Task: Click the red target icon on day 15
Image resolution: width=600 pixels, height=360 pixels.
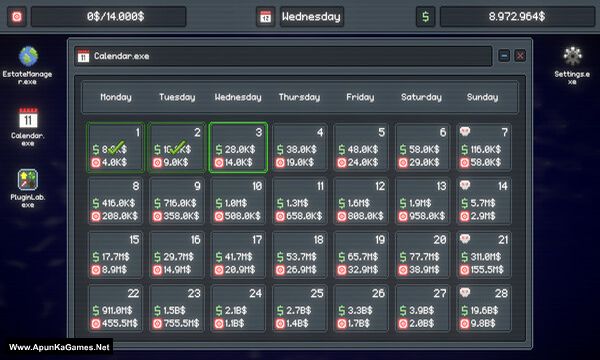Action: point(96,270)
